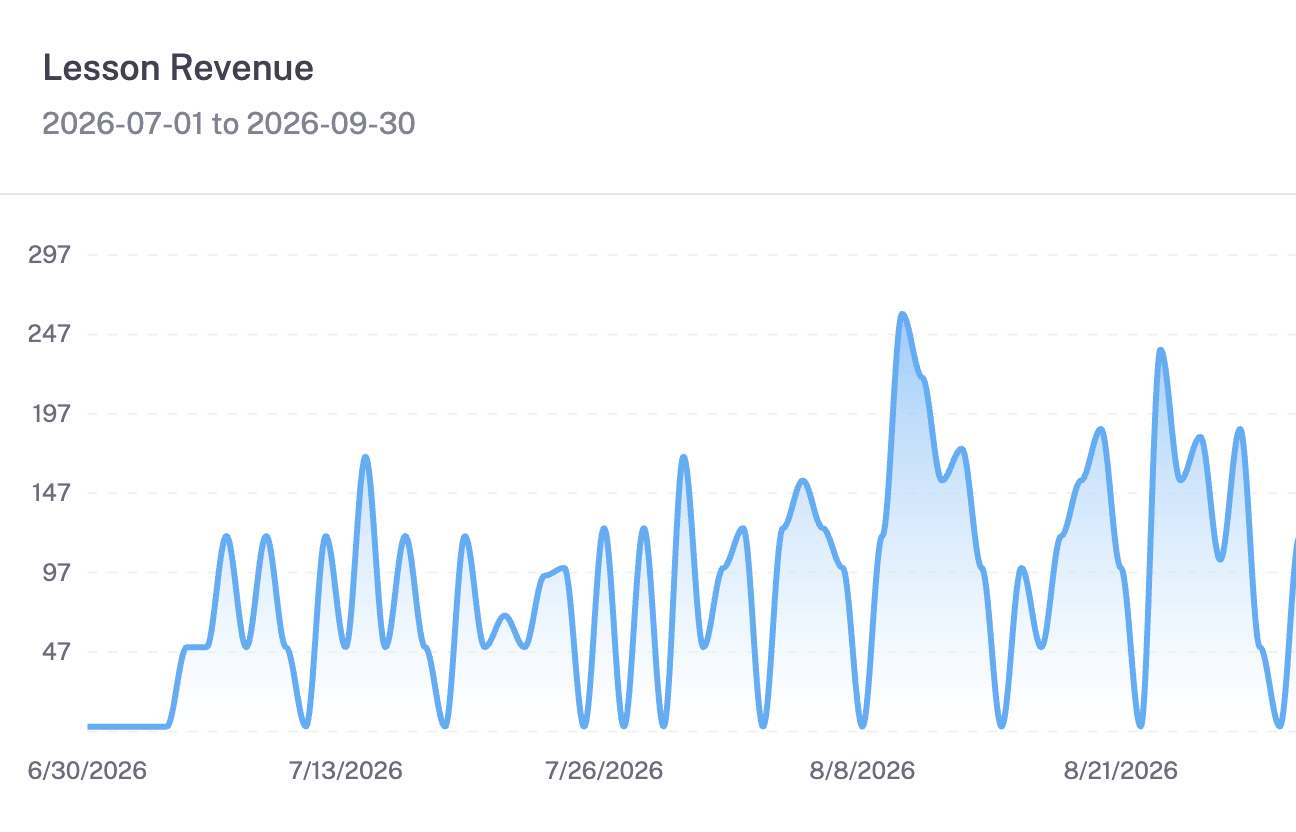1296x832 pixels.
Task: Click the y-axis label "147"
Action: point(51,493)
